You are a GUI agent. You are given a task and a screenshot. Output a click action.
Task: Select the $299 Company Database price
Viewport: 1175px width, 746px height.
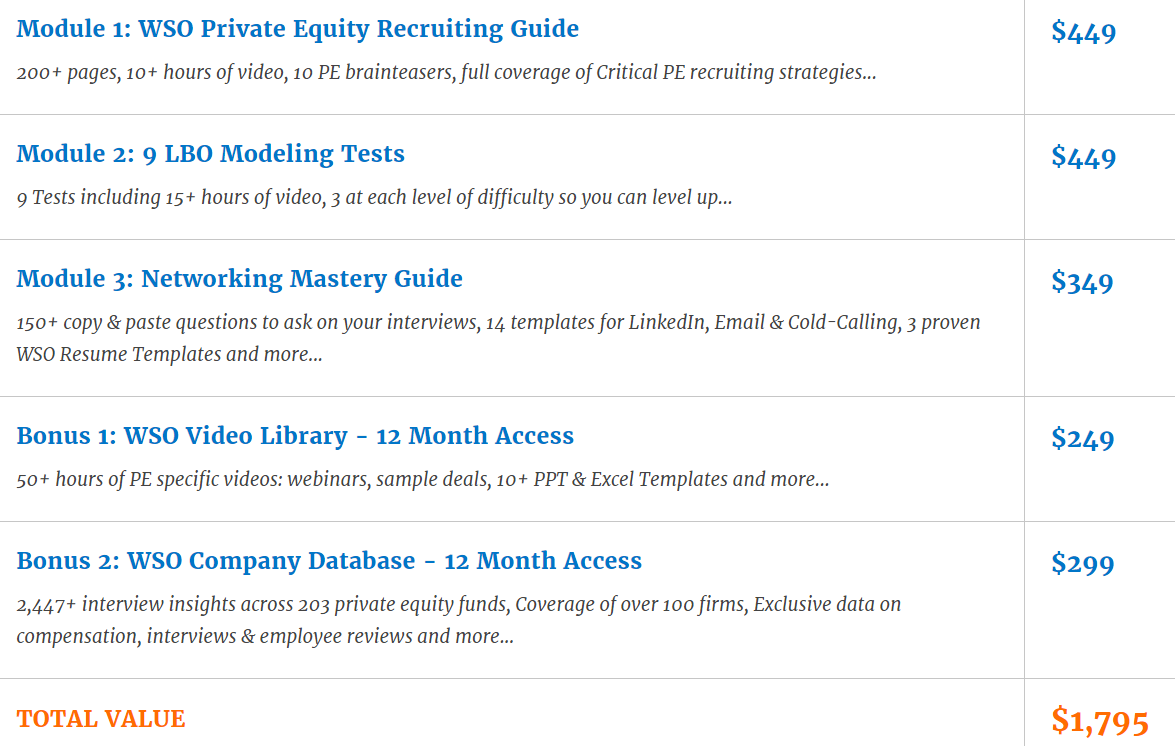[1082, 565]
